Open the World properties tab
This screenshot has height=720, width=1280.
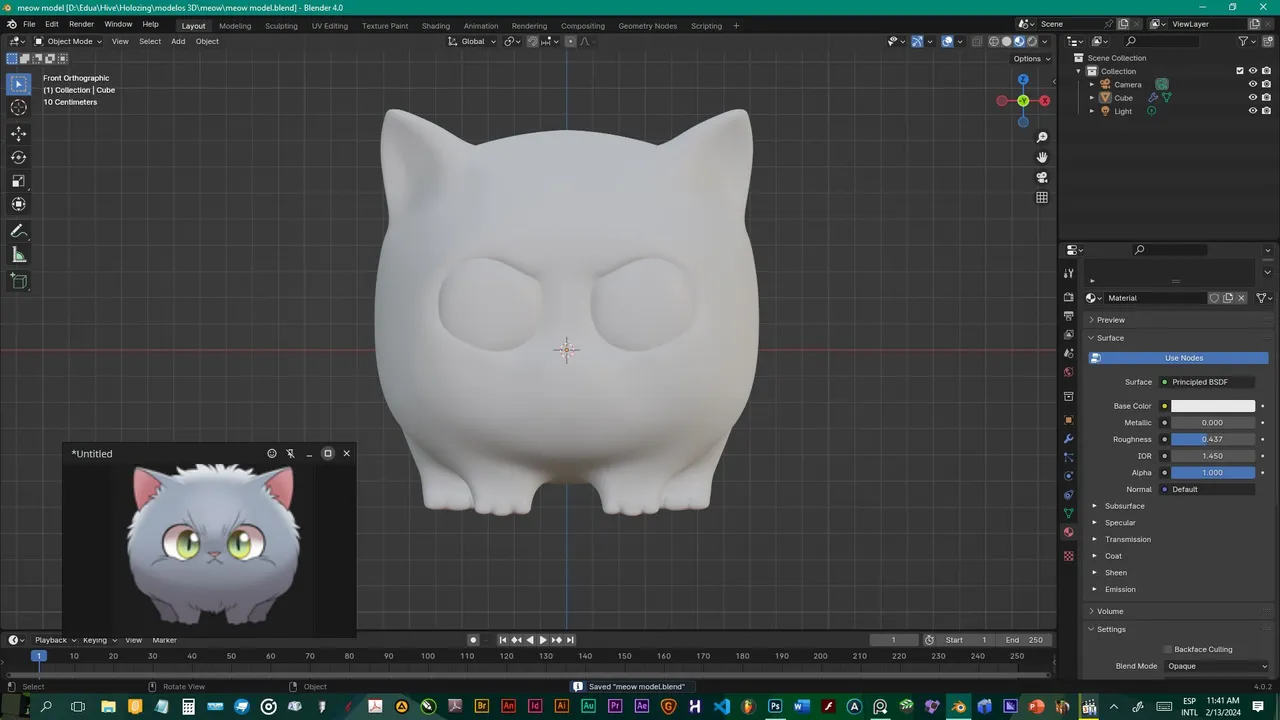1068,372
